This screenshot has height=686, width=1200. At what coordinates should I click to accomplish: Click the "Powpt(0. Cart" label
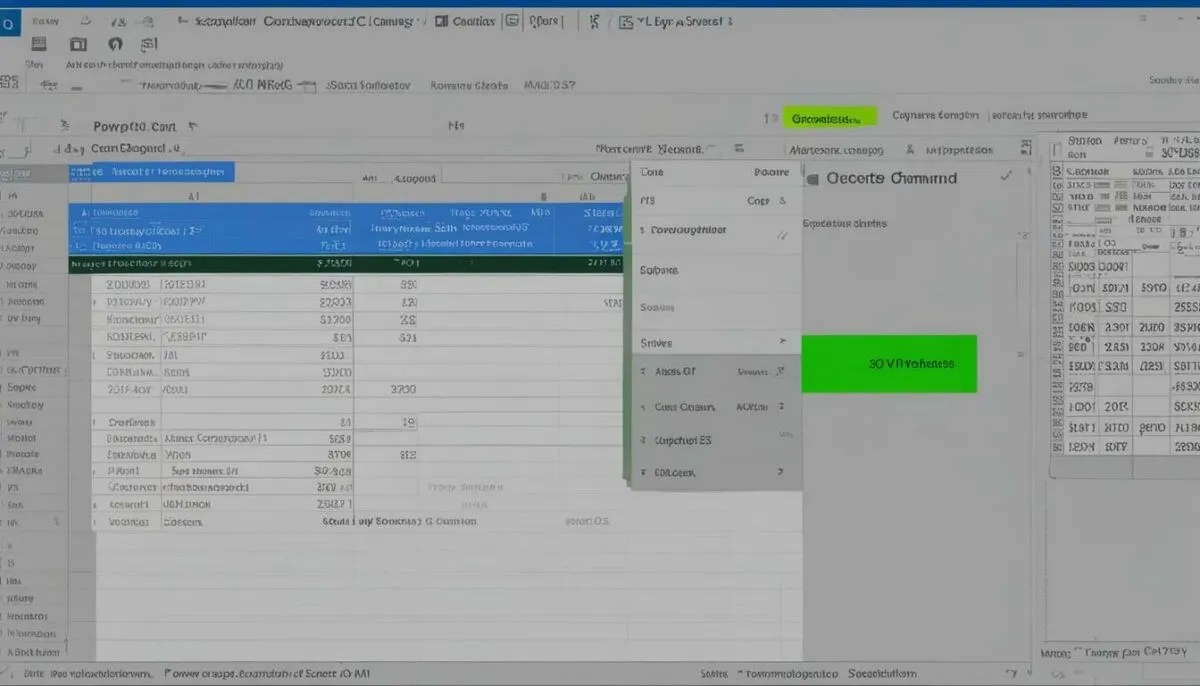point(134,127)
